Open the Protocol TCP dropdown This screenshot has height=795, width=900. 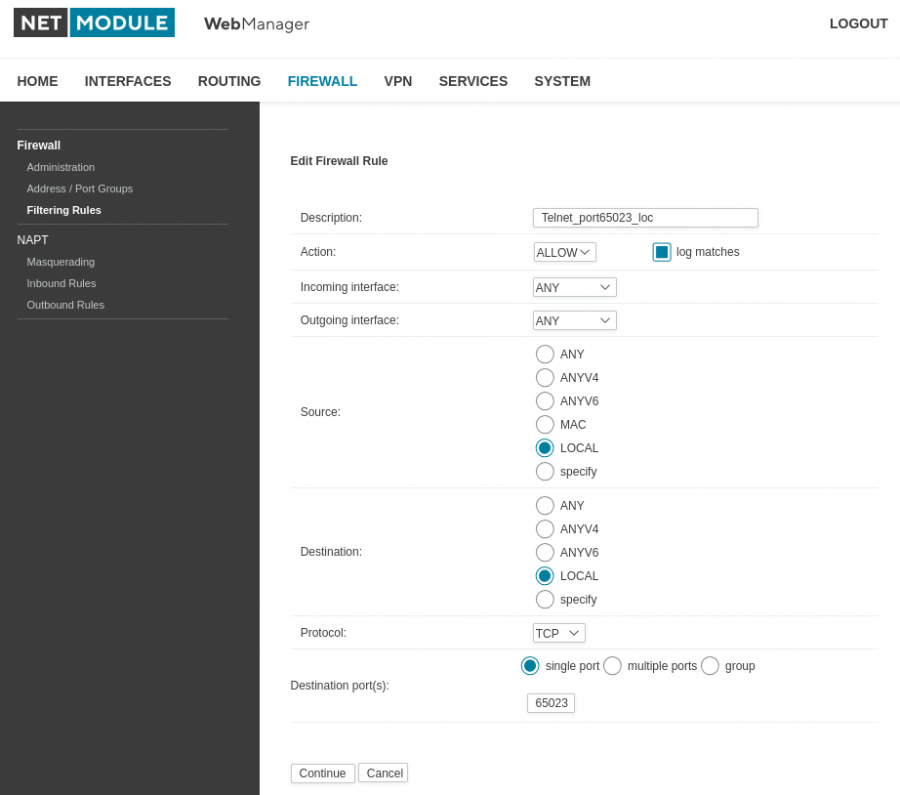[x=558, y=633]
